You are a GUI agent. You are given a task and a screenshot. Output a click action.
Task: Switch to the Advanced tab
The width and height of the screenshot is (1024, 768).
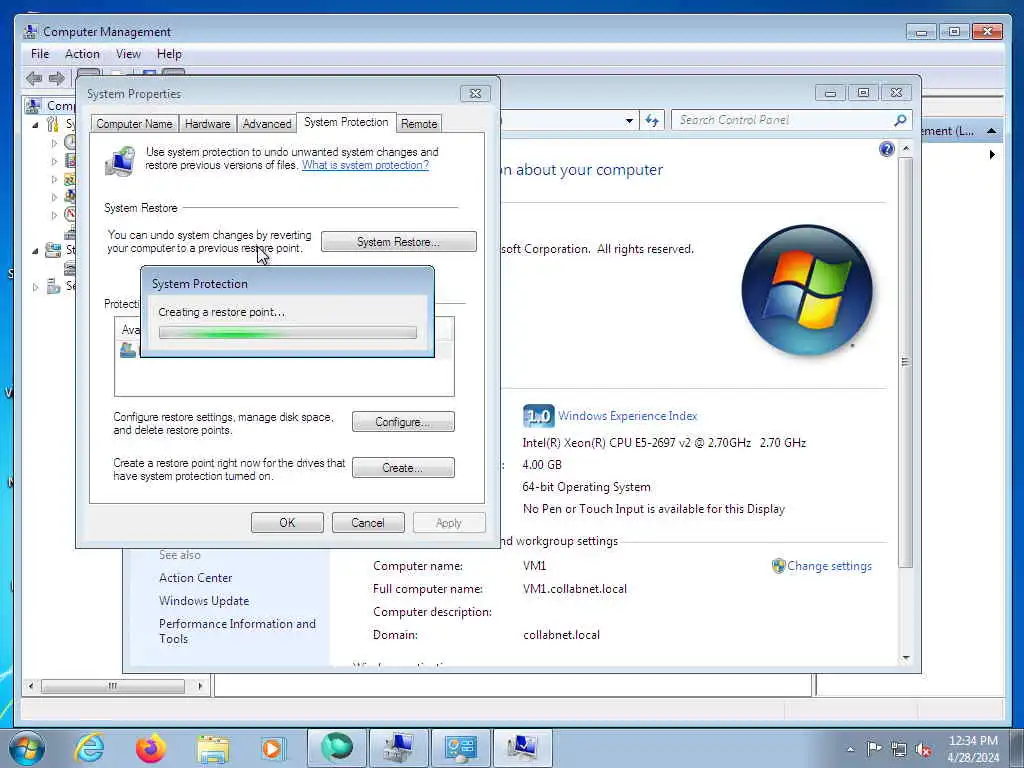[267, 123]
